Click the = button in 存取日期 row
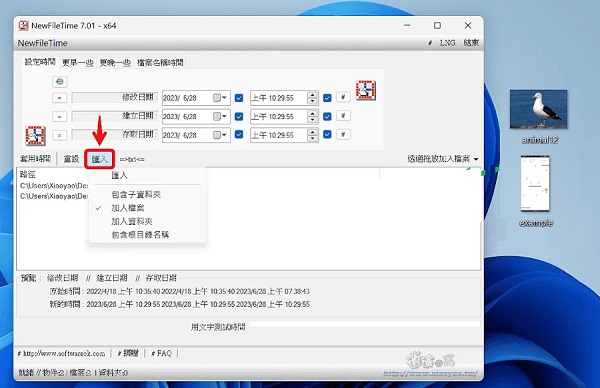The width and height of the screenshot is (600, 388). (x=59, y=135)
